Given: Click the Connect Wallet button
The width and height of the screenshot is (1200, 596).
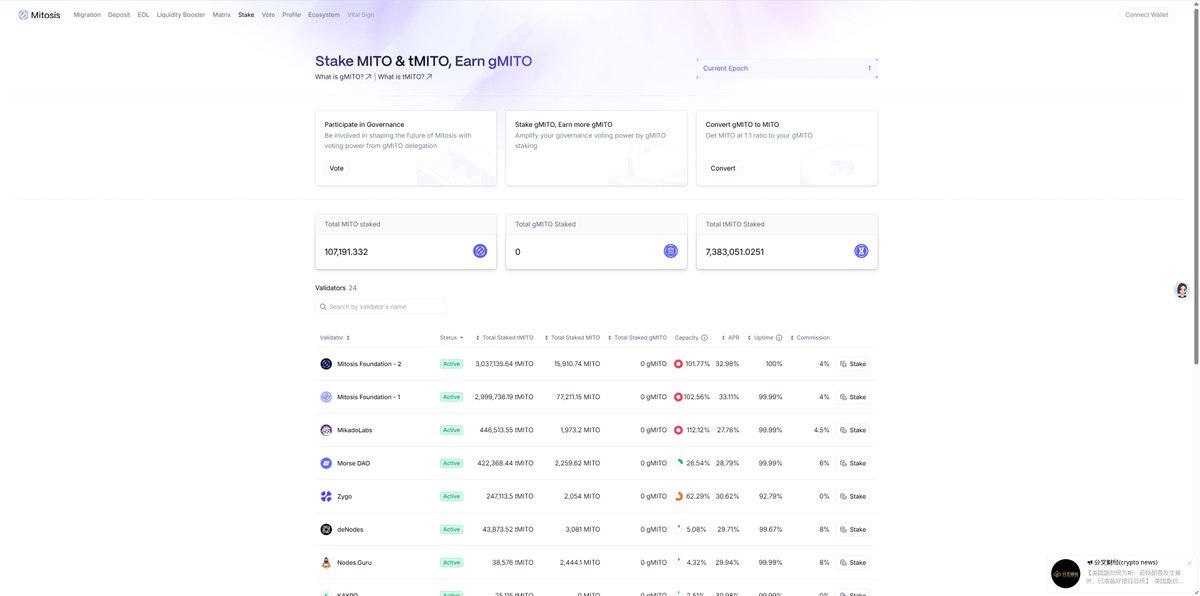Looking at the screenshot, I should [1146, 15].
